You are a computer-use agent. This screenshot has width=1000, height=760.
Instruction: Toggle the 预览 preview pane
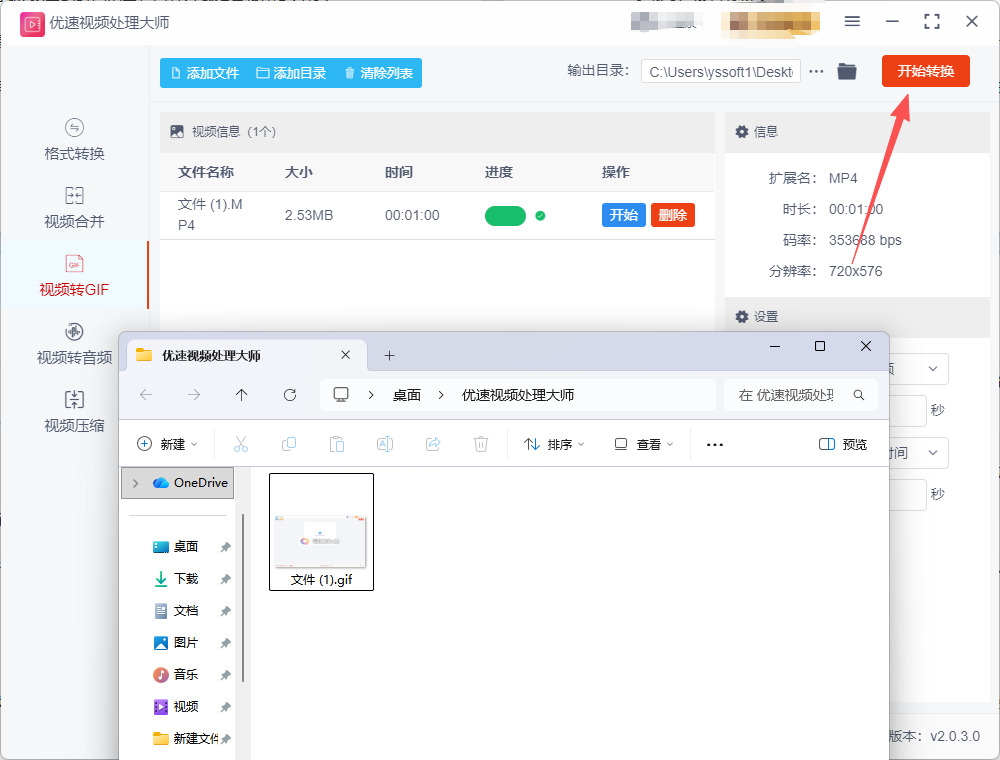[842, 444]
